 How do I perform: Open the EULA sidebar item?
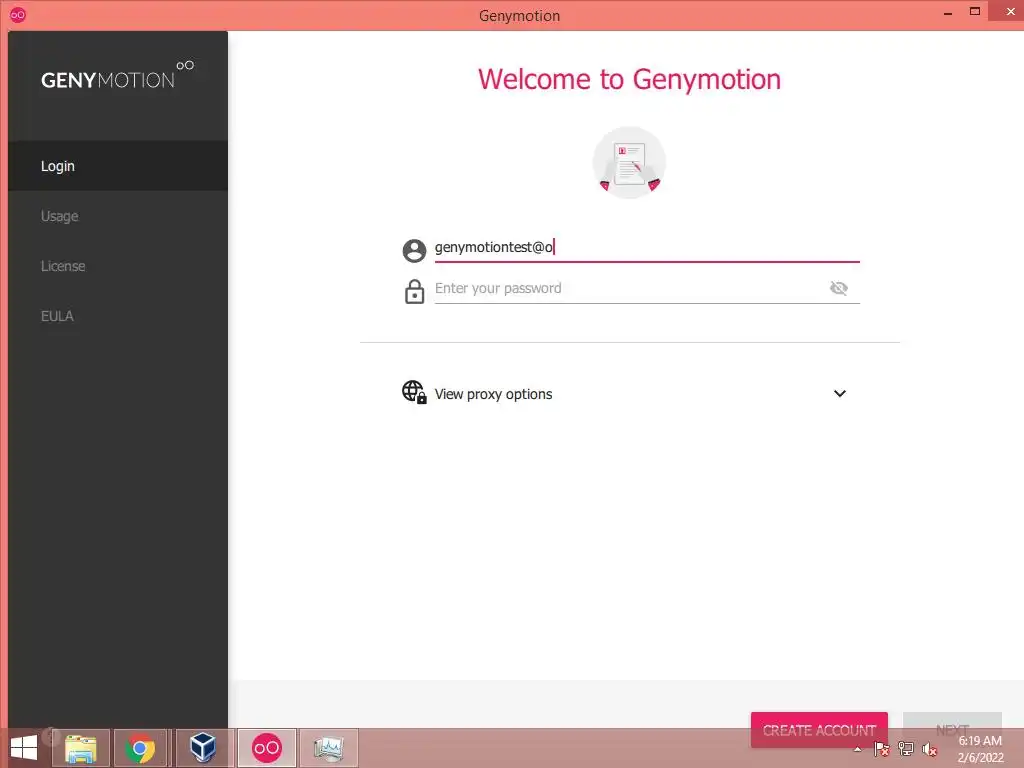point(118,316)
